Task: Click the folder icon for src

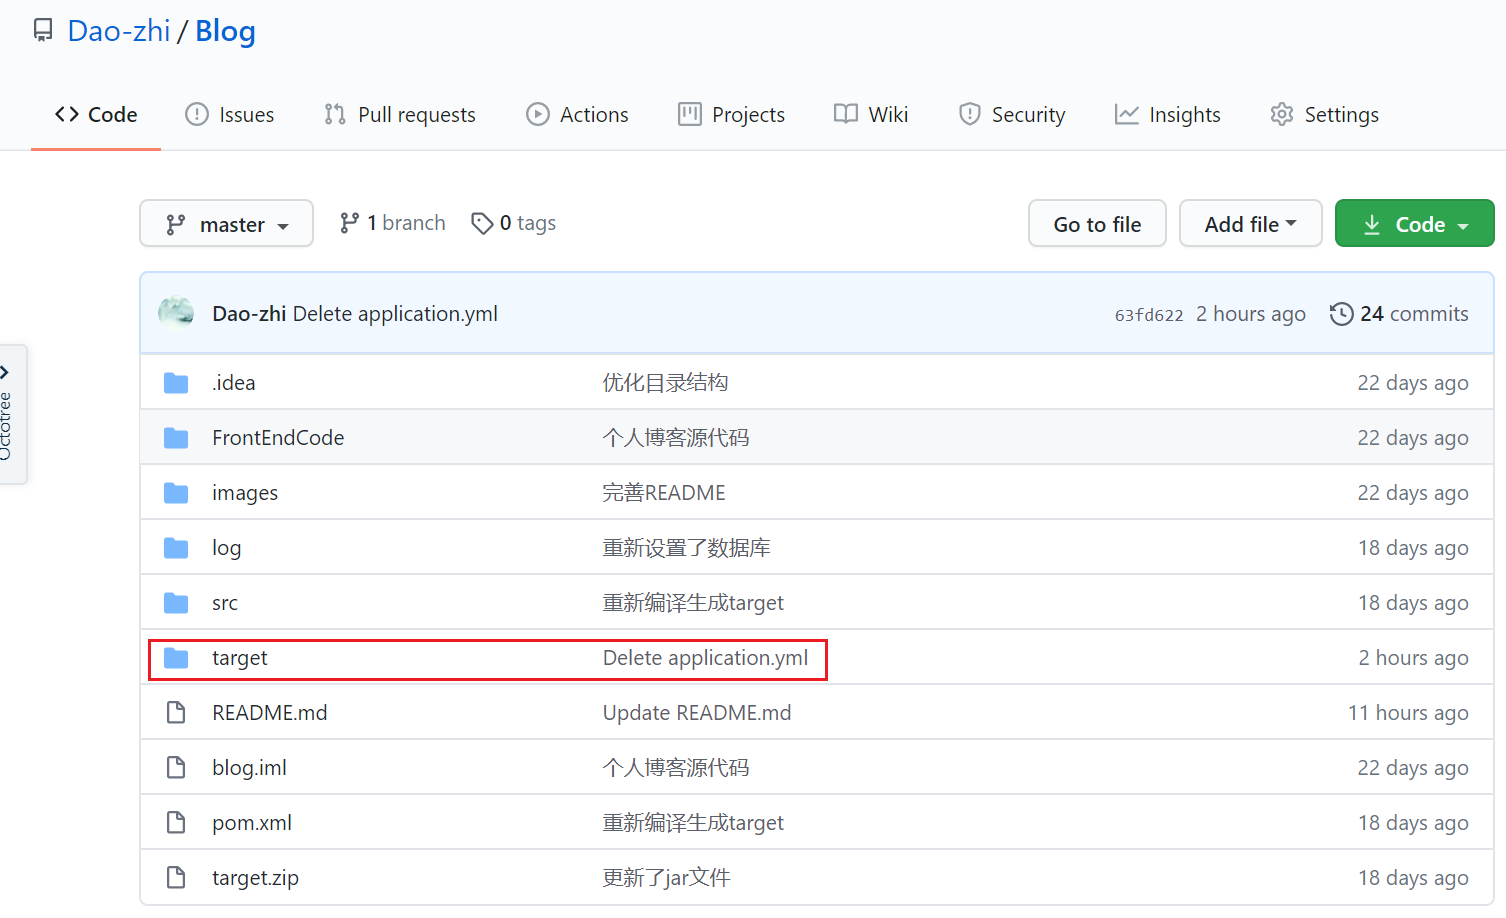Action: pyautogui.click(x=176, y=603)
